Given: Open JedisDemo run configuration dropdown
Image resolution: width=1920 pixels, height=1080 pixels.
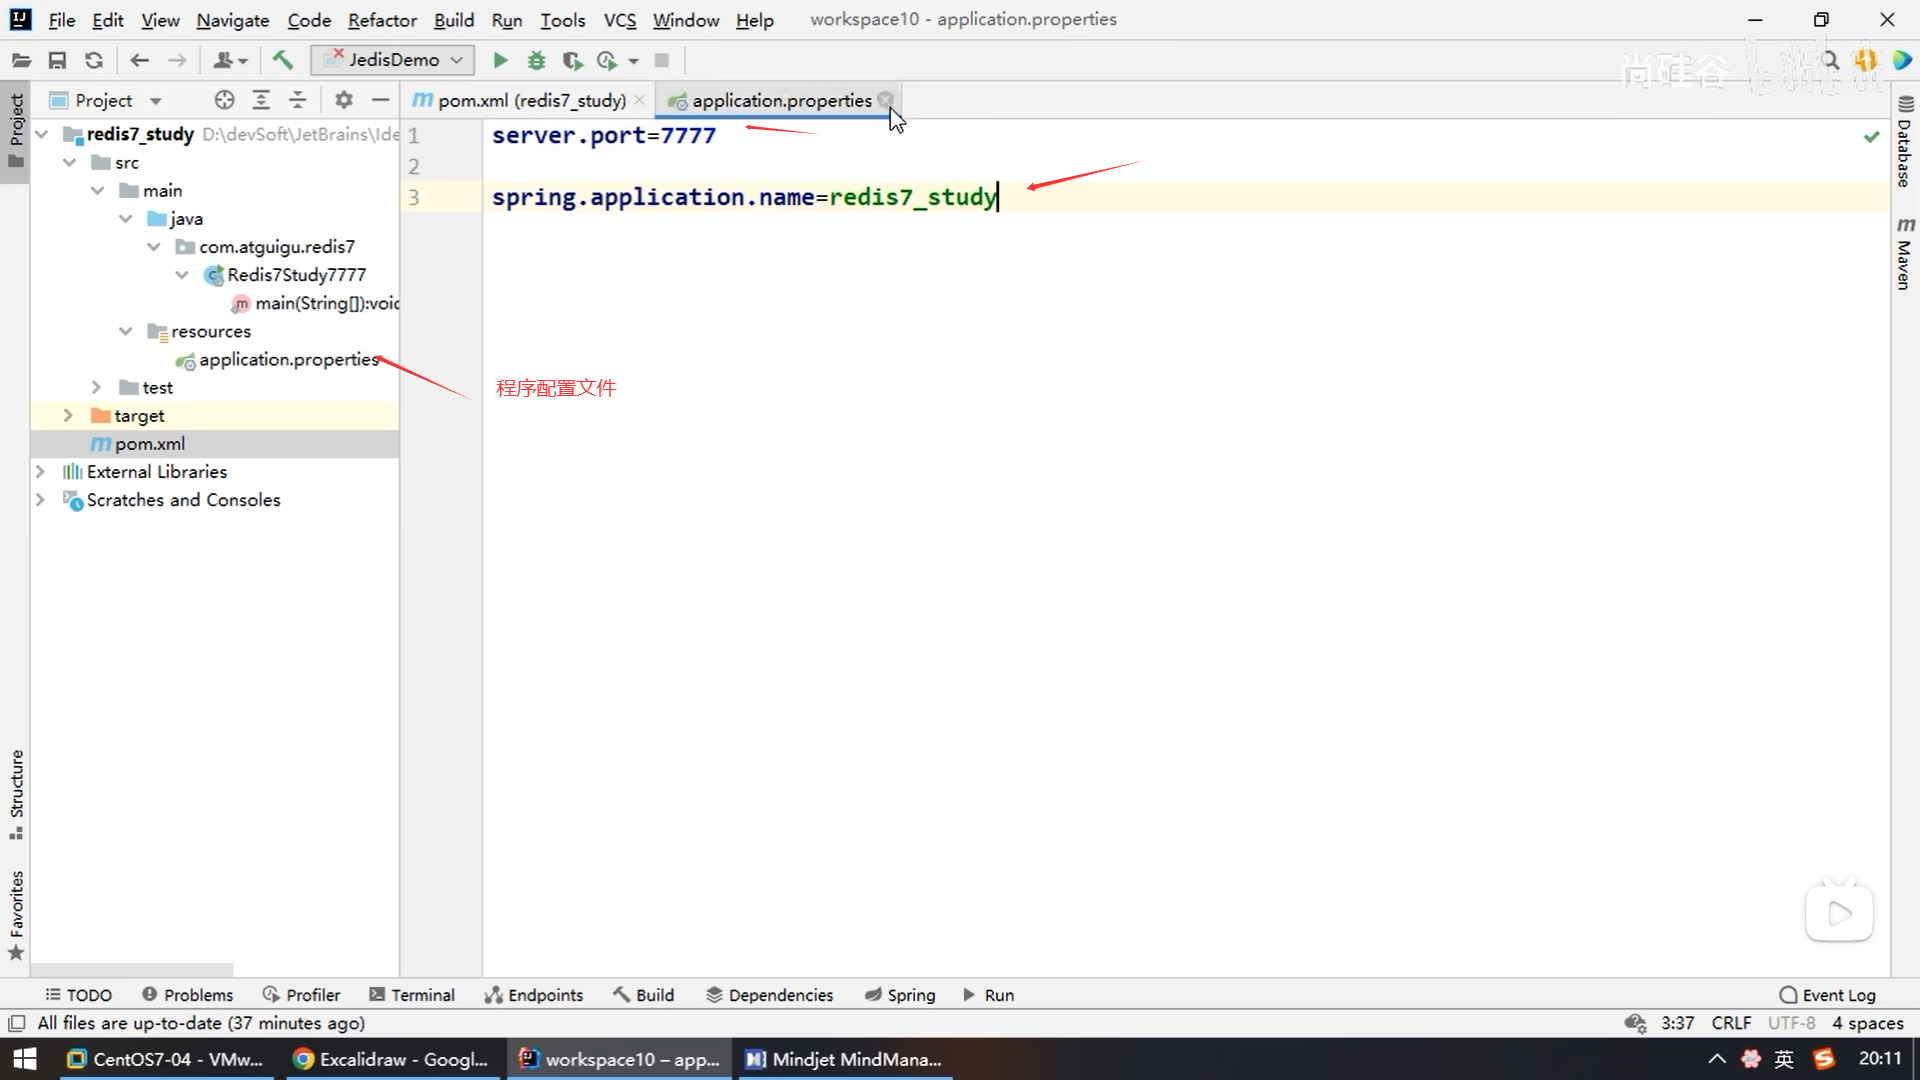Looking at the screenshot, I should 392,60.
